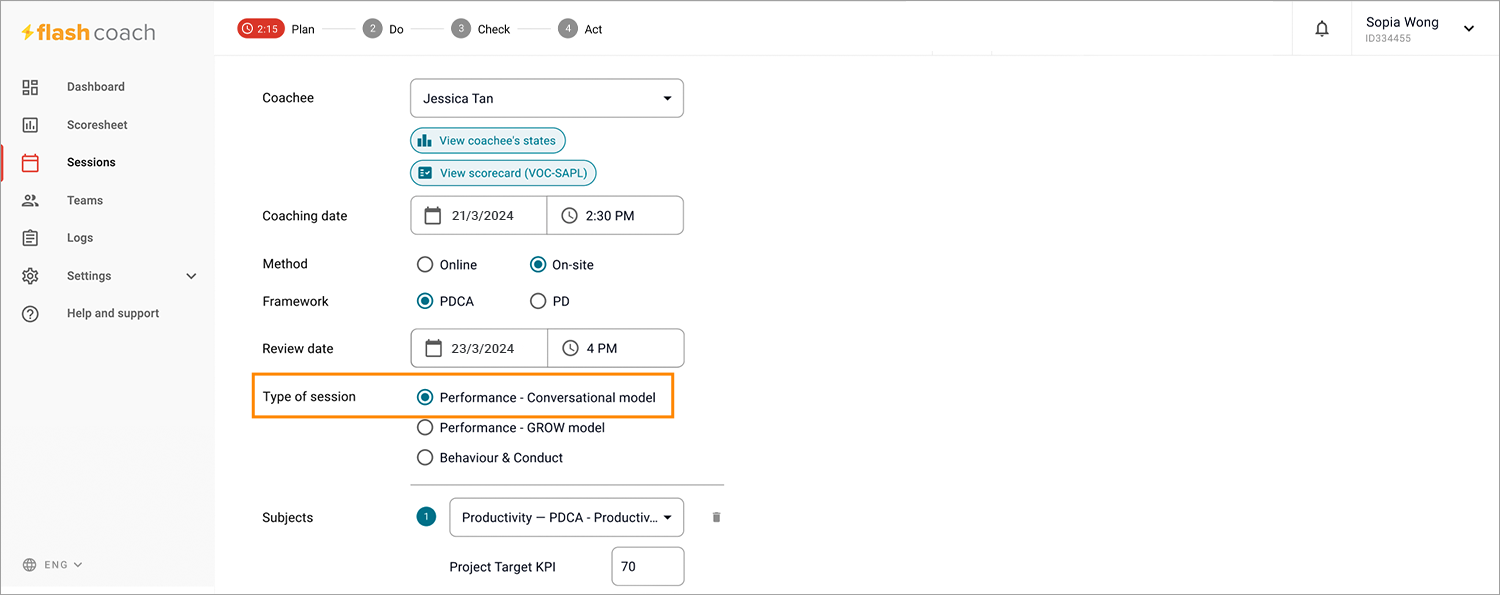
Task: Click the Logs clipboard icon
Action: pyautogui.click(x=30, y=238)
